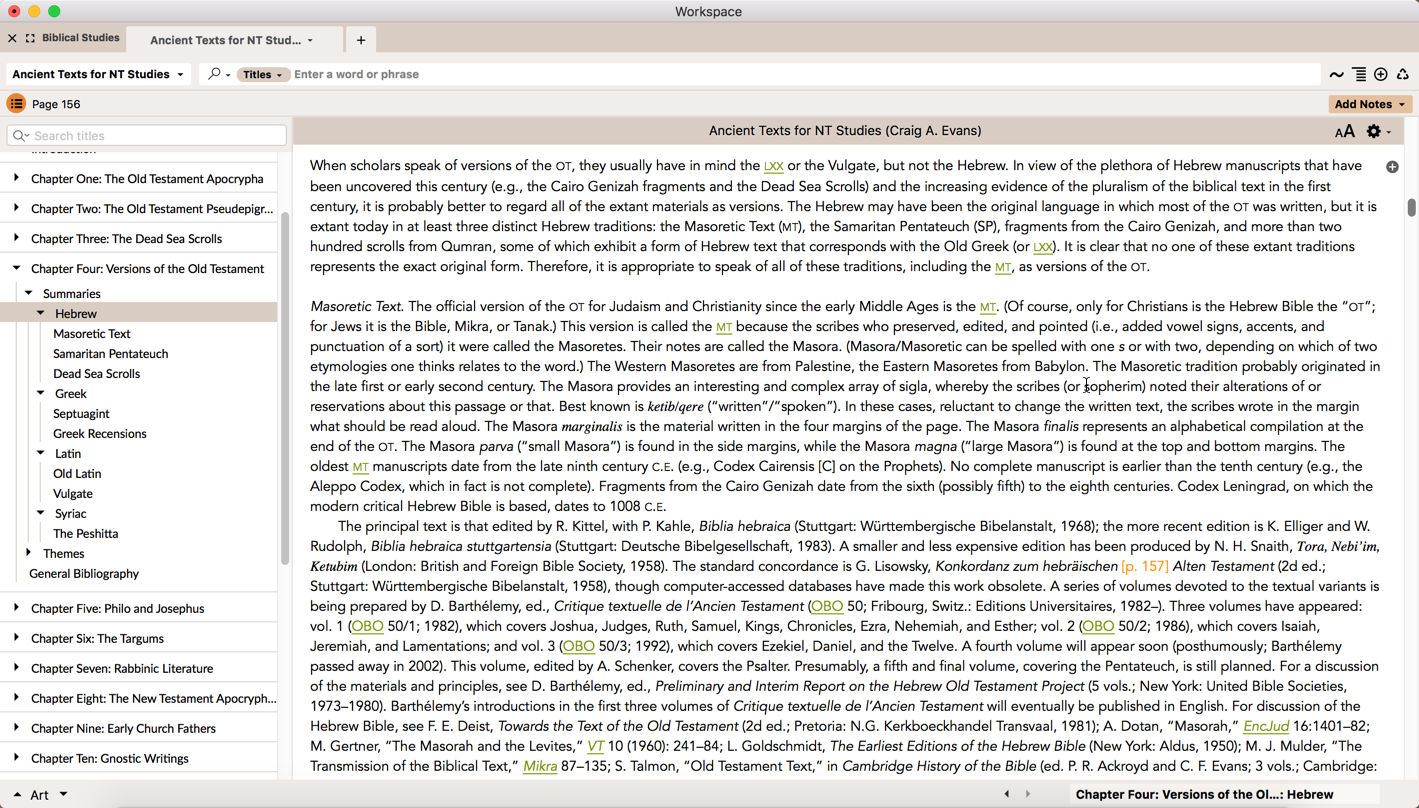Add a new tab with plus button
Viewport: 1419px width, 808px height.
(x=361, y=40)
